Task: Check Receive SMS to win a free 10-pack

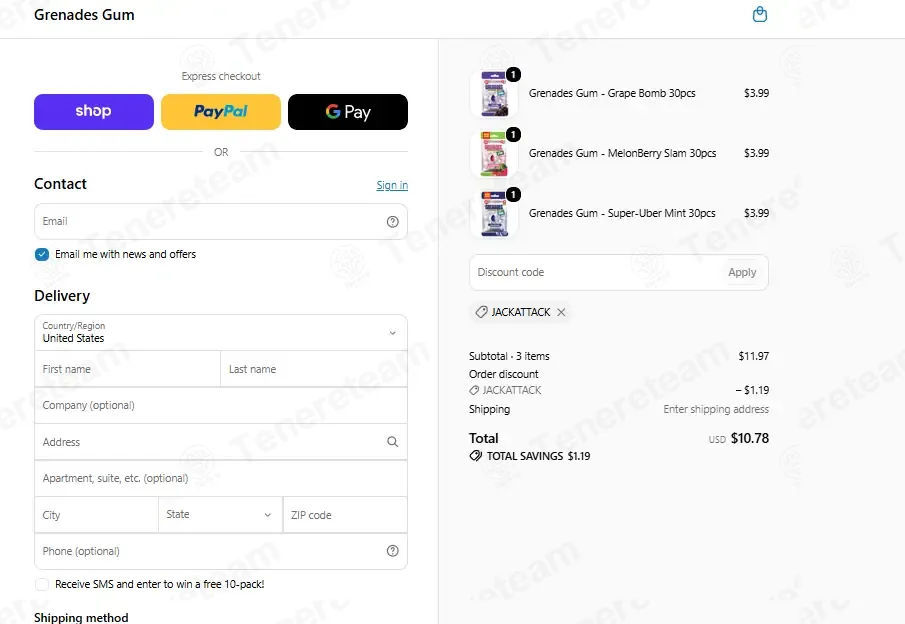Action: coord(42,585)
